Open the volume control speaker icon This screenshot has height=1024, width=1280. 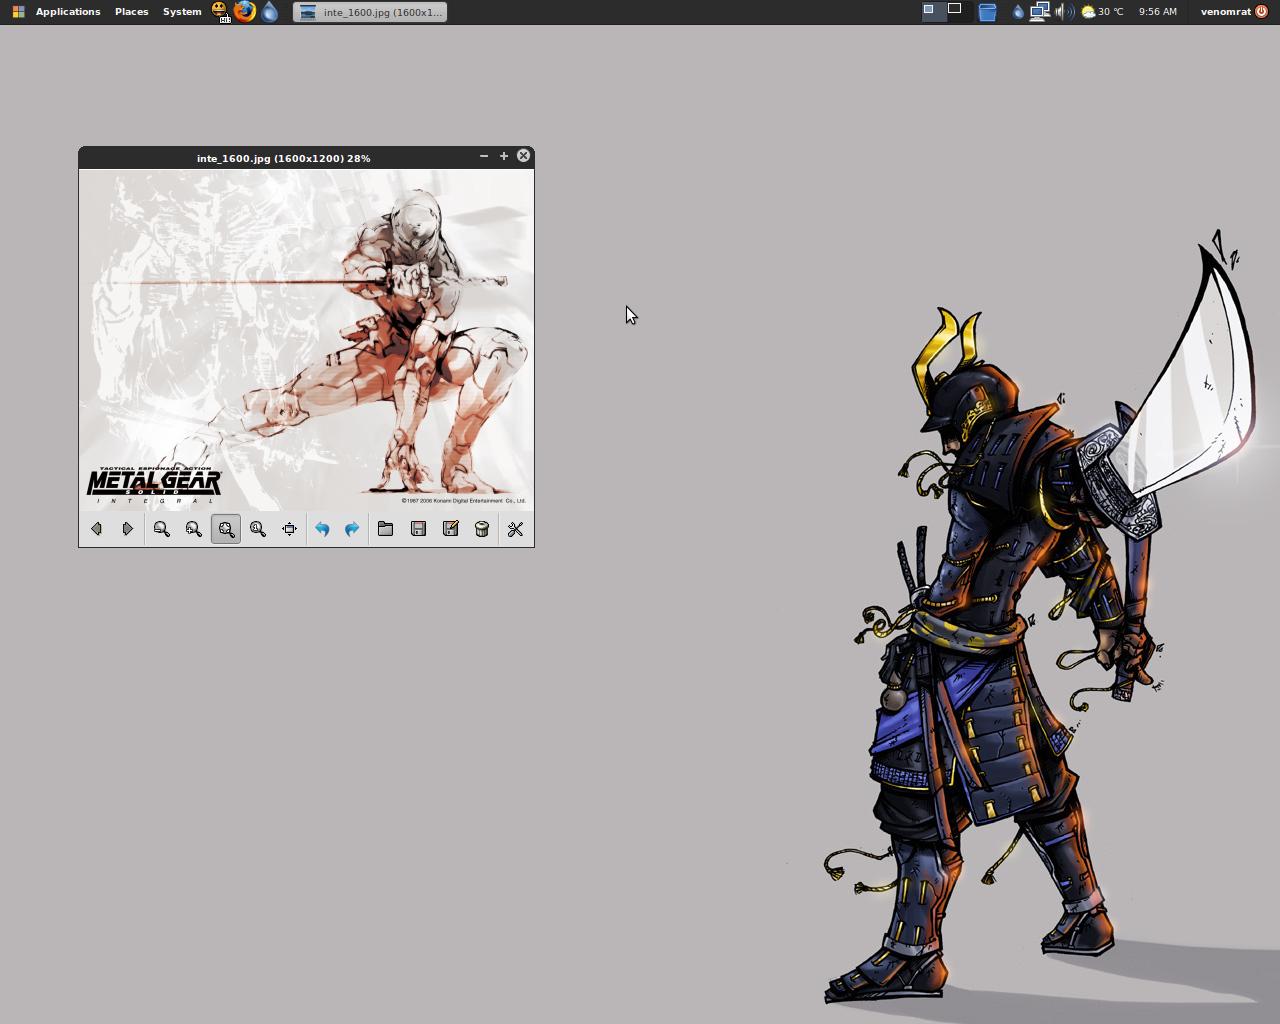click(1064, 12)
